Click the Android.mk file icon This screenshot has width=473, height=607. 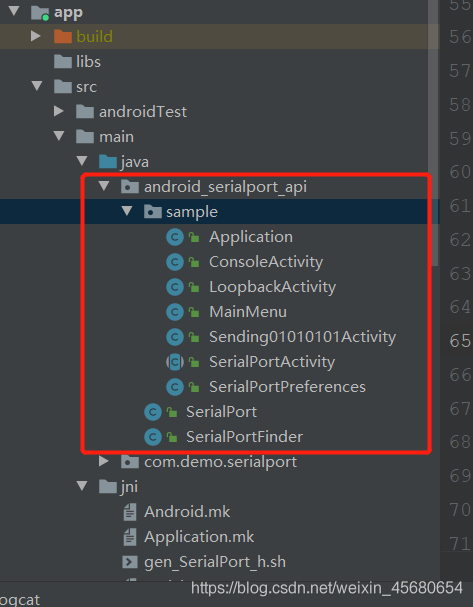click(x=130, y=512)
